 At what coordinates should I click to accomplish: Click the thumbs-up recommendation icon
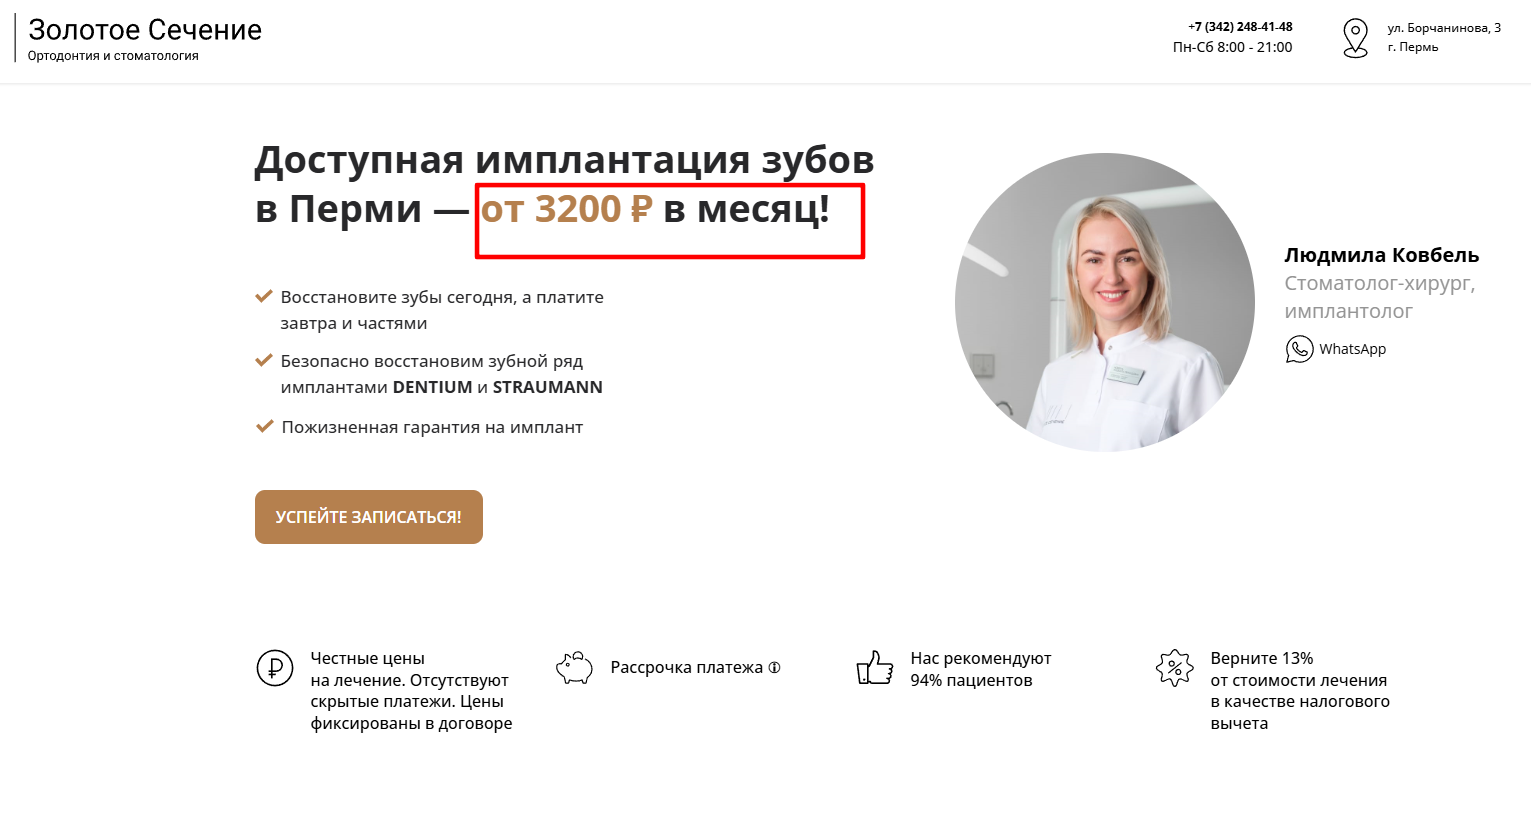[875, 667]
